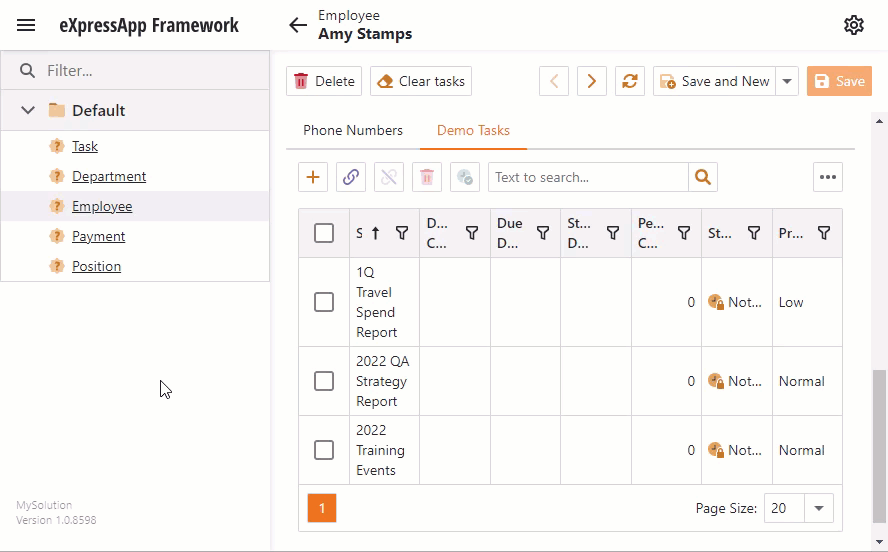The image size is (888, 552).
Task: Click the mark completed icon
Action: (465, 177)
